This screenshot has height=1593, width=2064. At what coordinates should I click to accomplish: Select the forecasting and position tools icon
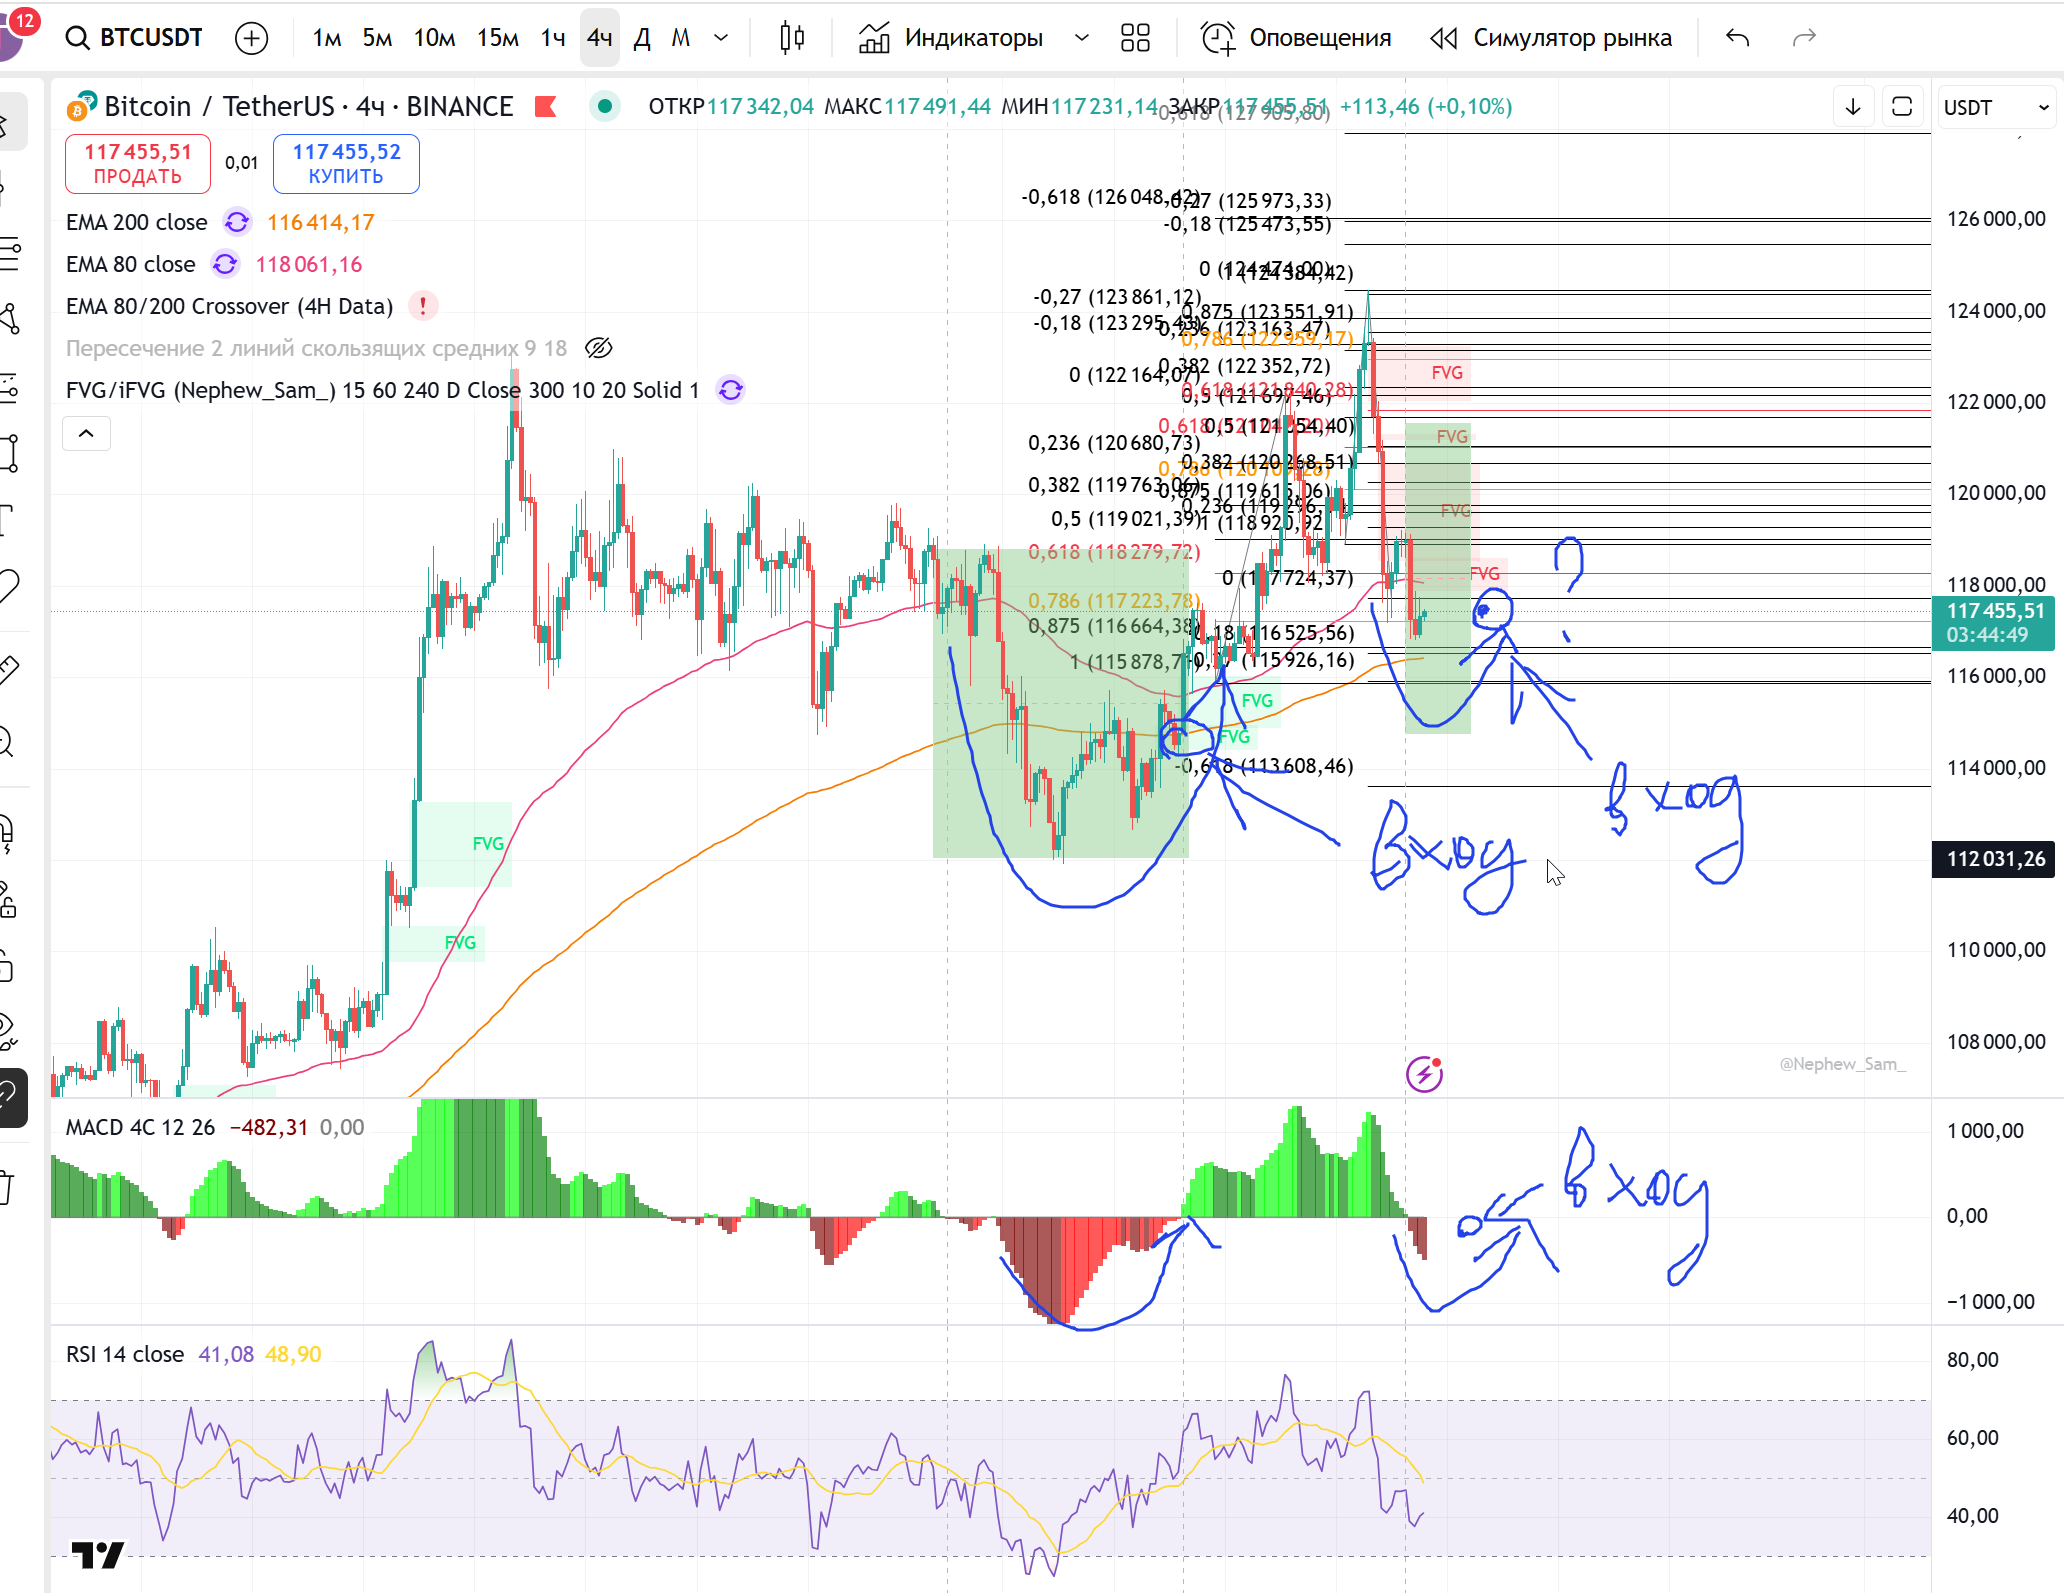pyautogui.click(x=8, y=386)
